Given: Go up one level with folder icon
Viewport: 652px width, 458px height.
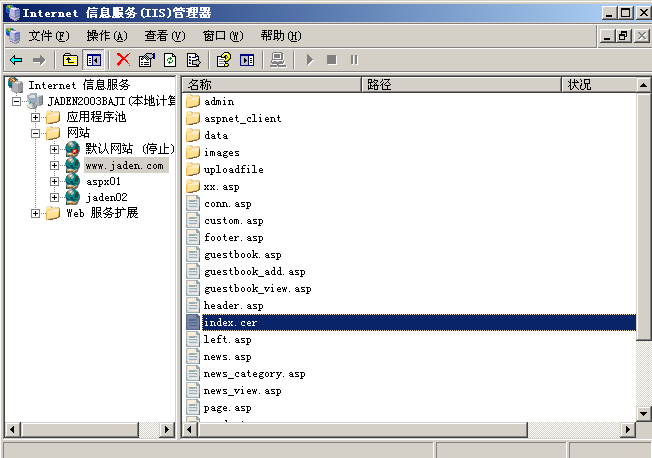Looking at the screenshot, I should [x=70, y=60].
